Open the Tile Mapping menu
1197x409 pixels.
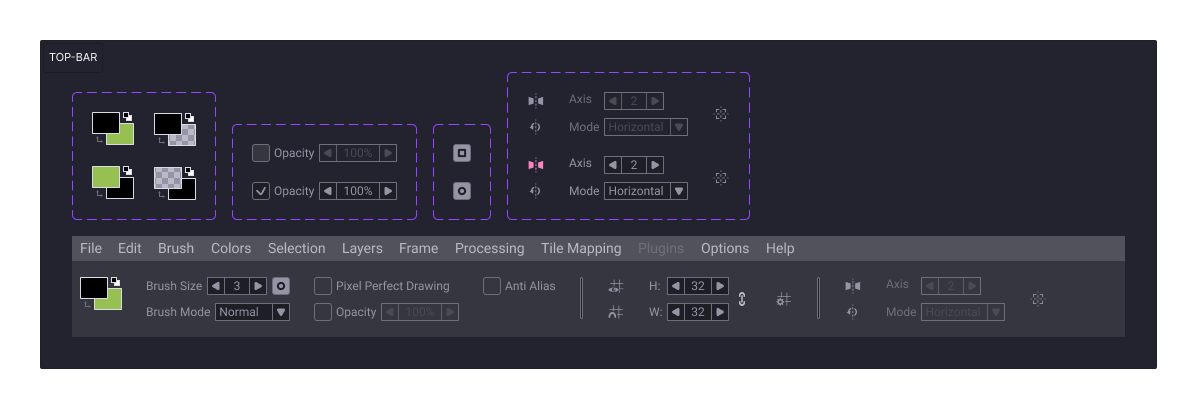coord(582,248)
